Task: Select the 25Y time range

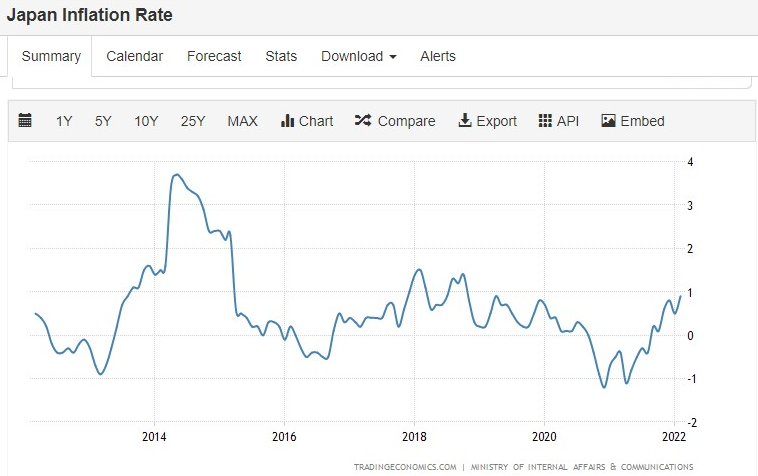Action: [x=193, y=121]
